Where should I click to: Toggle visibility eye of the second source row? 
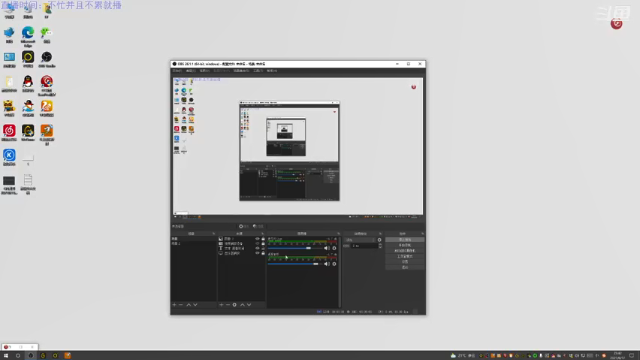(257, 244)
